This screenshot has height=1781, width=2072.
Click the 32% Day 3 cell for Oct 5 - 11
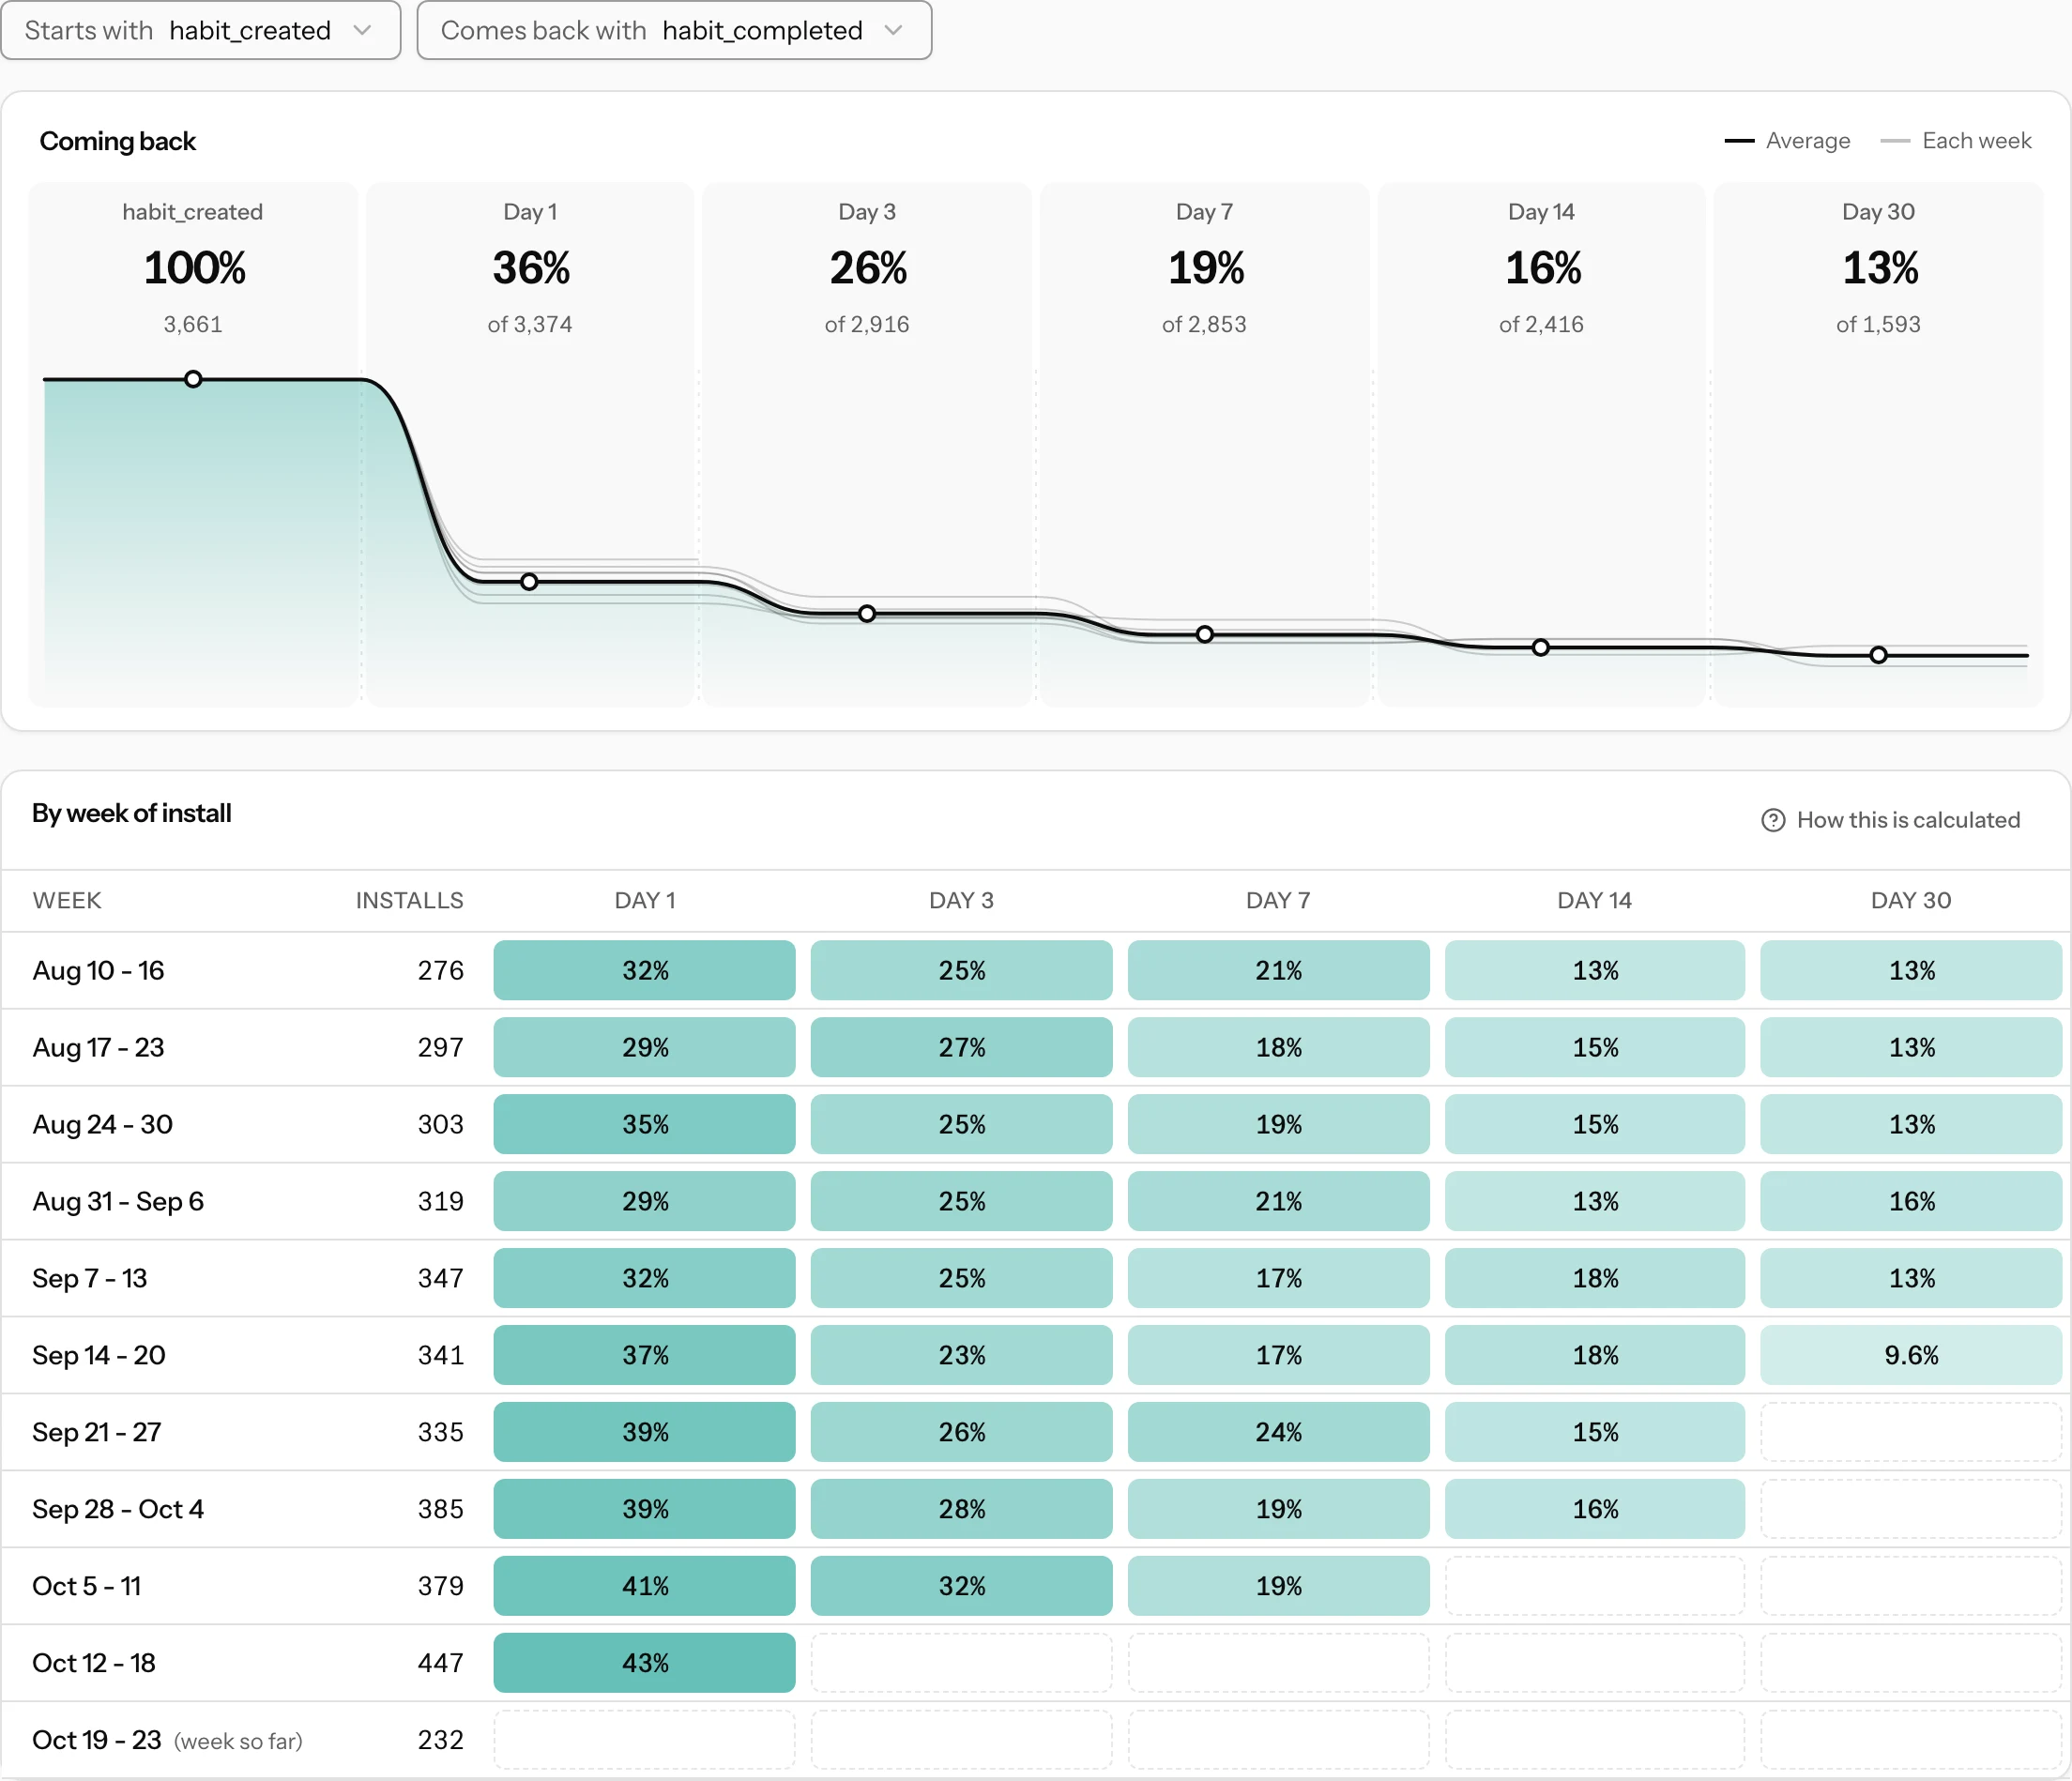tap(961, 1586)
